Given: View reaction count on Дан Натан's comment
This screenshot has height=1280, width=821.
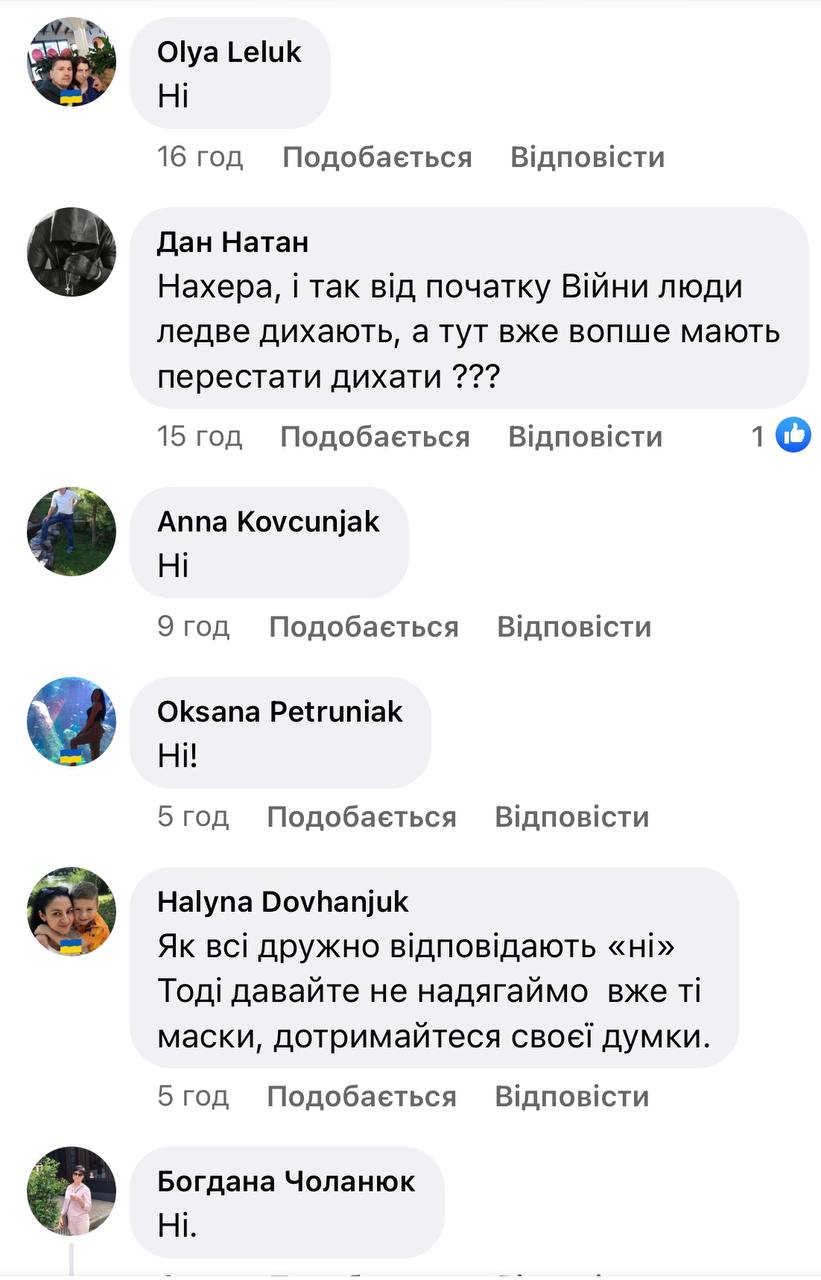Looking at the screenshot, I should click(758, 436).
